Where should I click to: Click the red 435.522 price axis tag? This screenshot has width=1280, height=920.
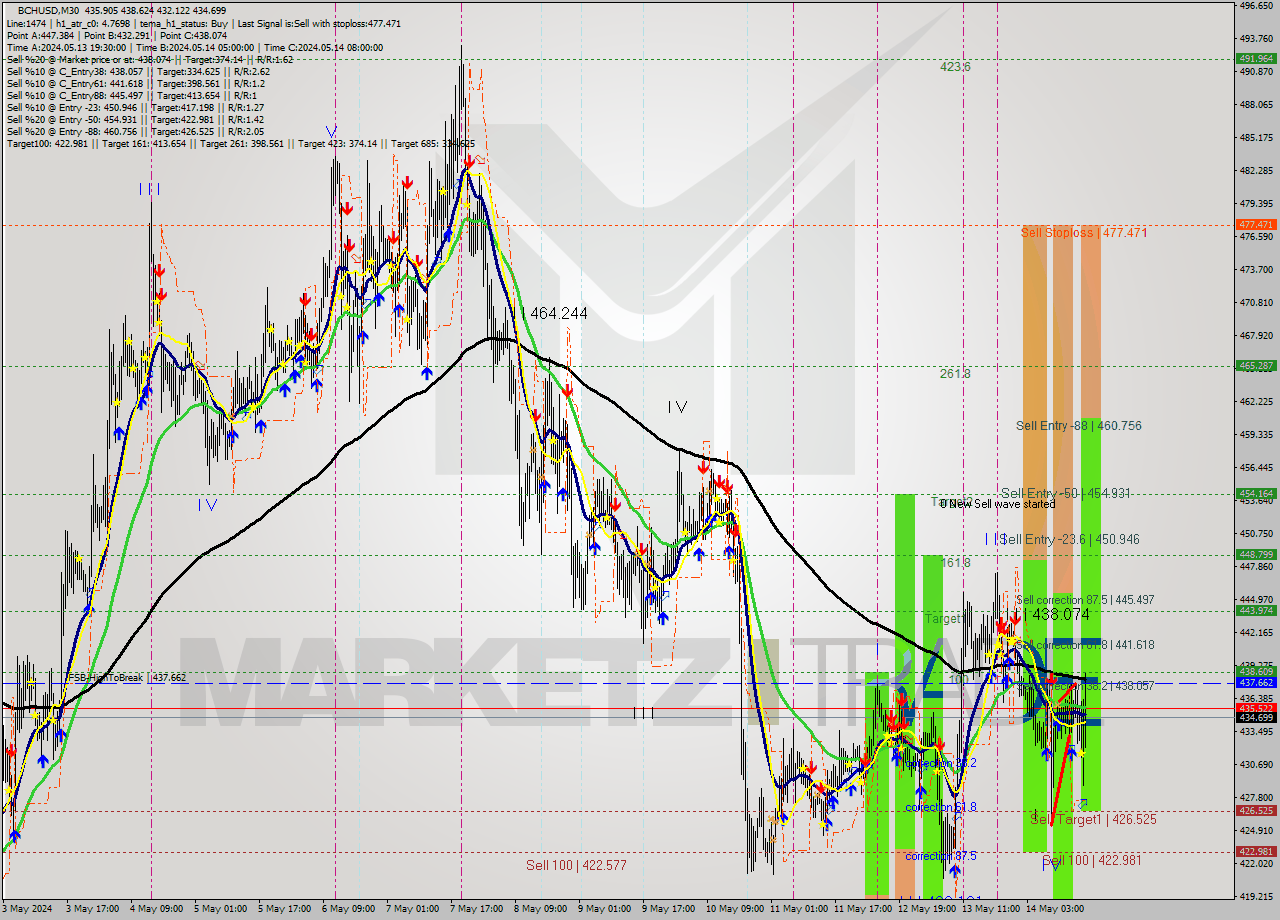(x=1256, y=707)
